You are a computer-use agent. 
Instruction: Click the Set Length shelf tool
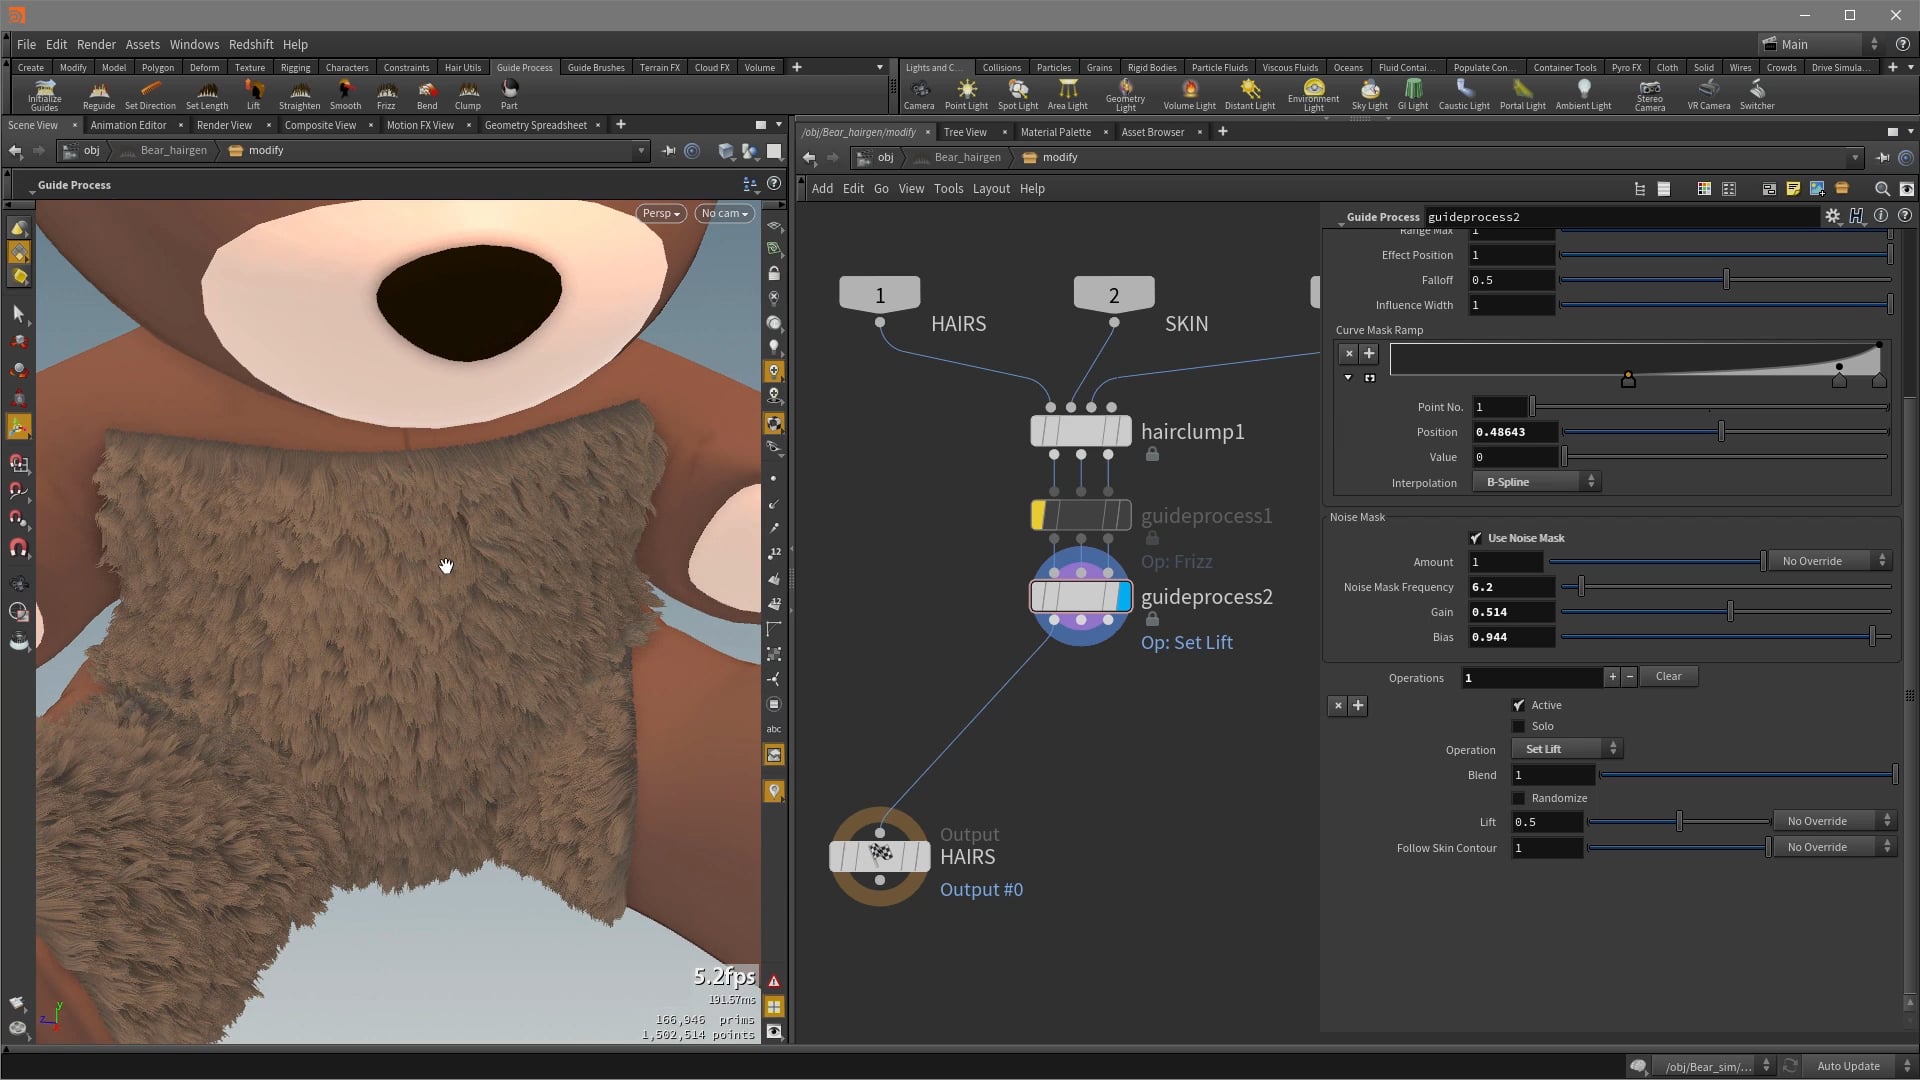coord(207,95)
